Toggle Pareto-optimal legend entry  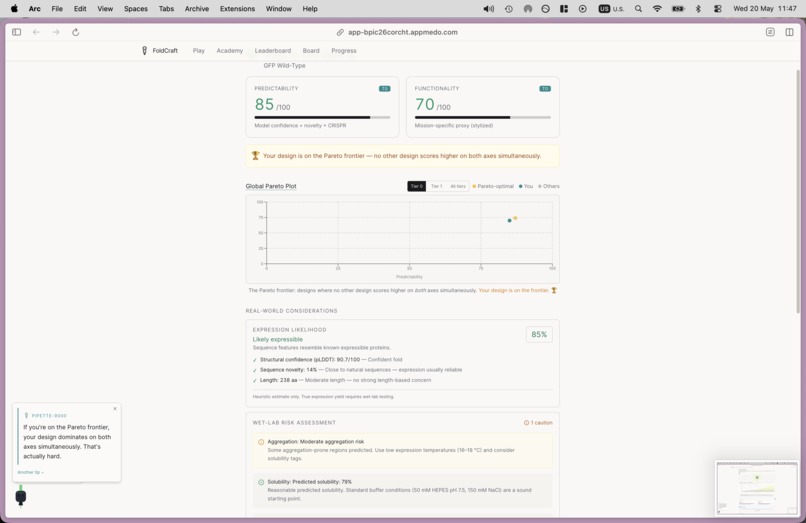tap(493, 186)
